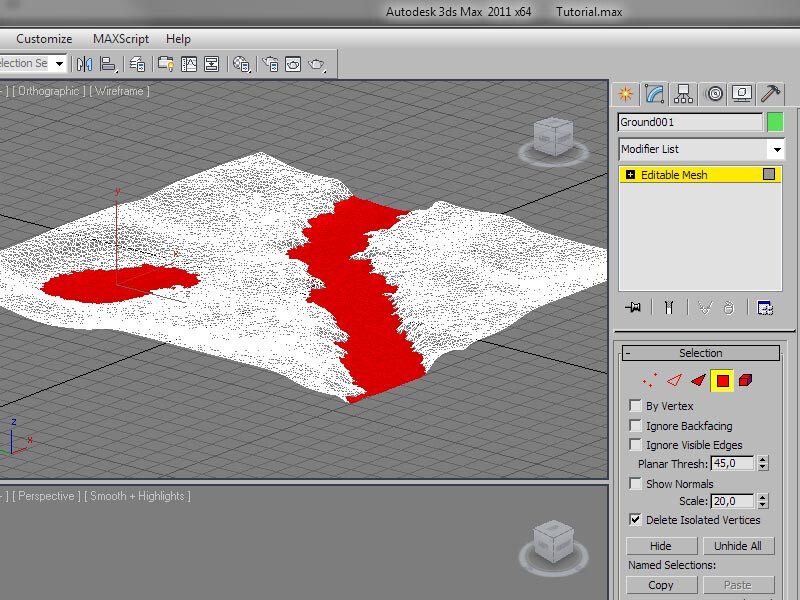Screen dimensions: 800x600
Task: Expand the Editable Mesh stack entry
Action: tap(630, 175)
